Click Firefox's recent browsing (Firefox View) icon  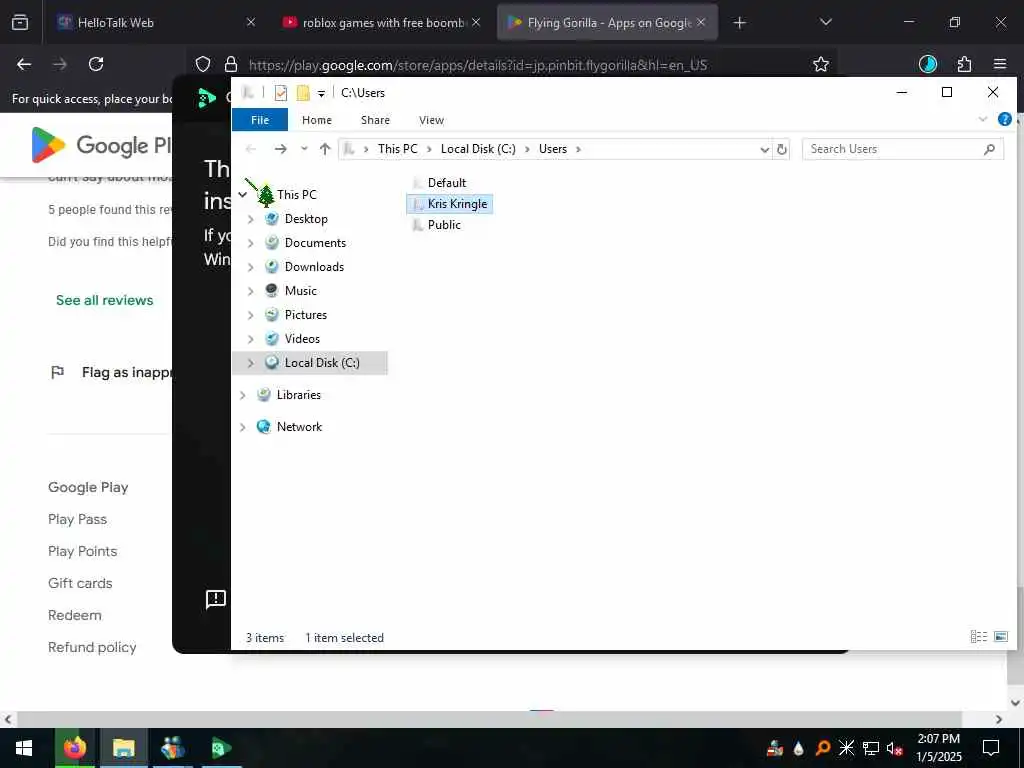pos(20,22)
